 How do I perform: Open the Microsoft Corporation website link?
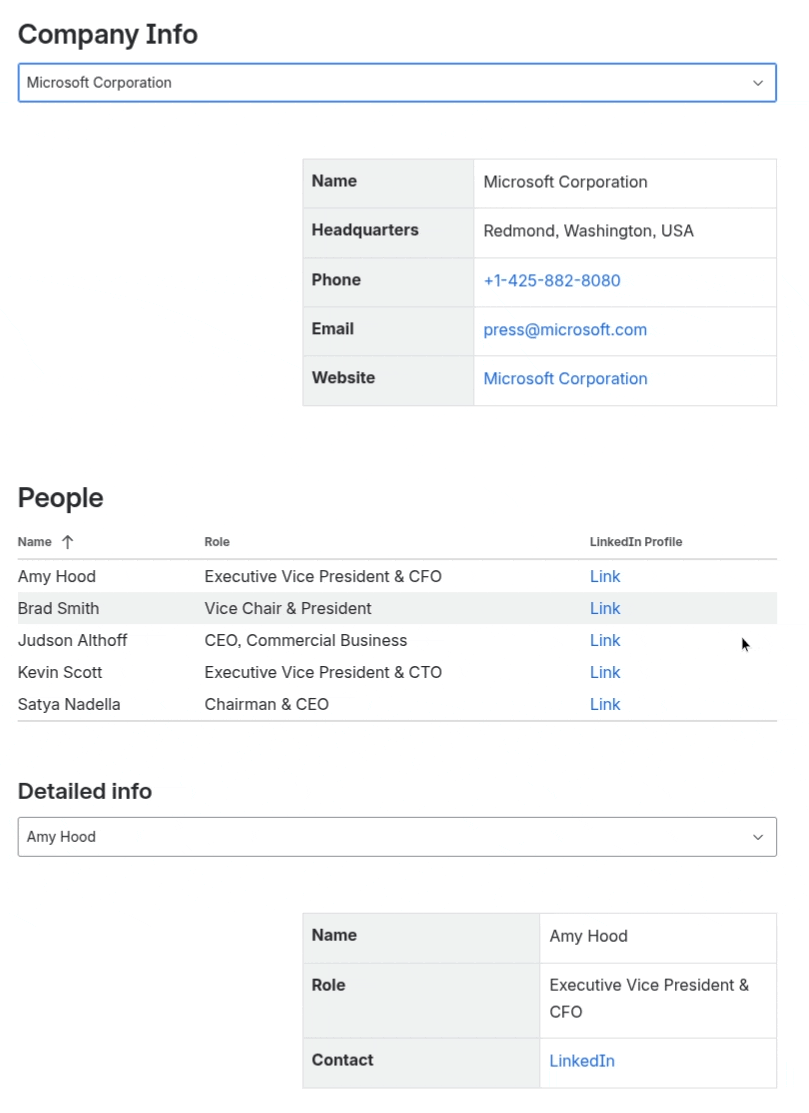(x=565, y=378)
